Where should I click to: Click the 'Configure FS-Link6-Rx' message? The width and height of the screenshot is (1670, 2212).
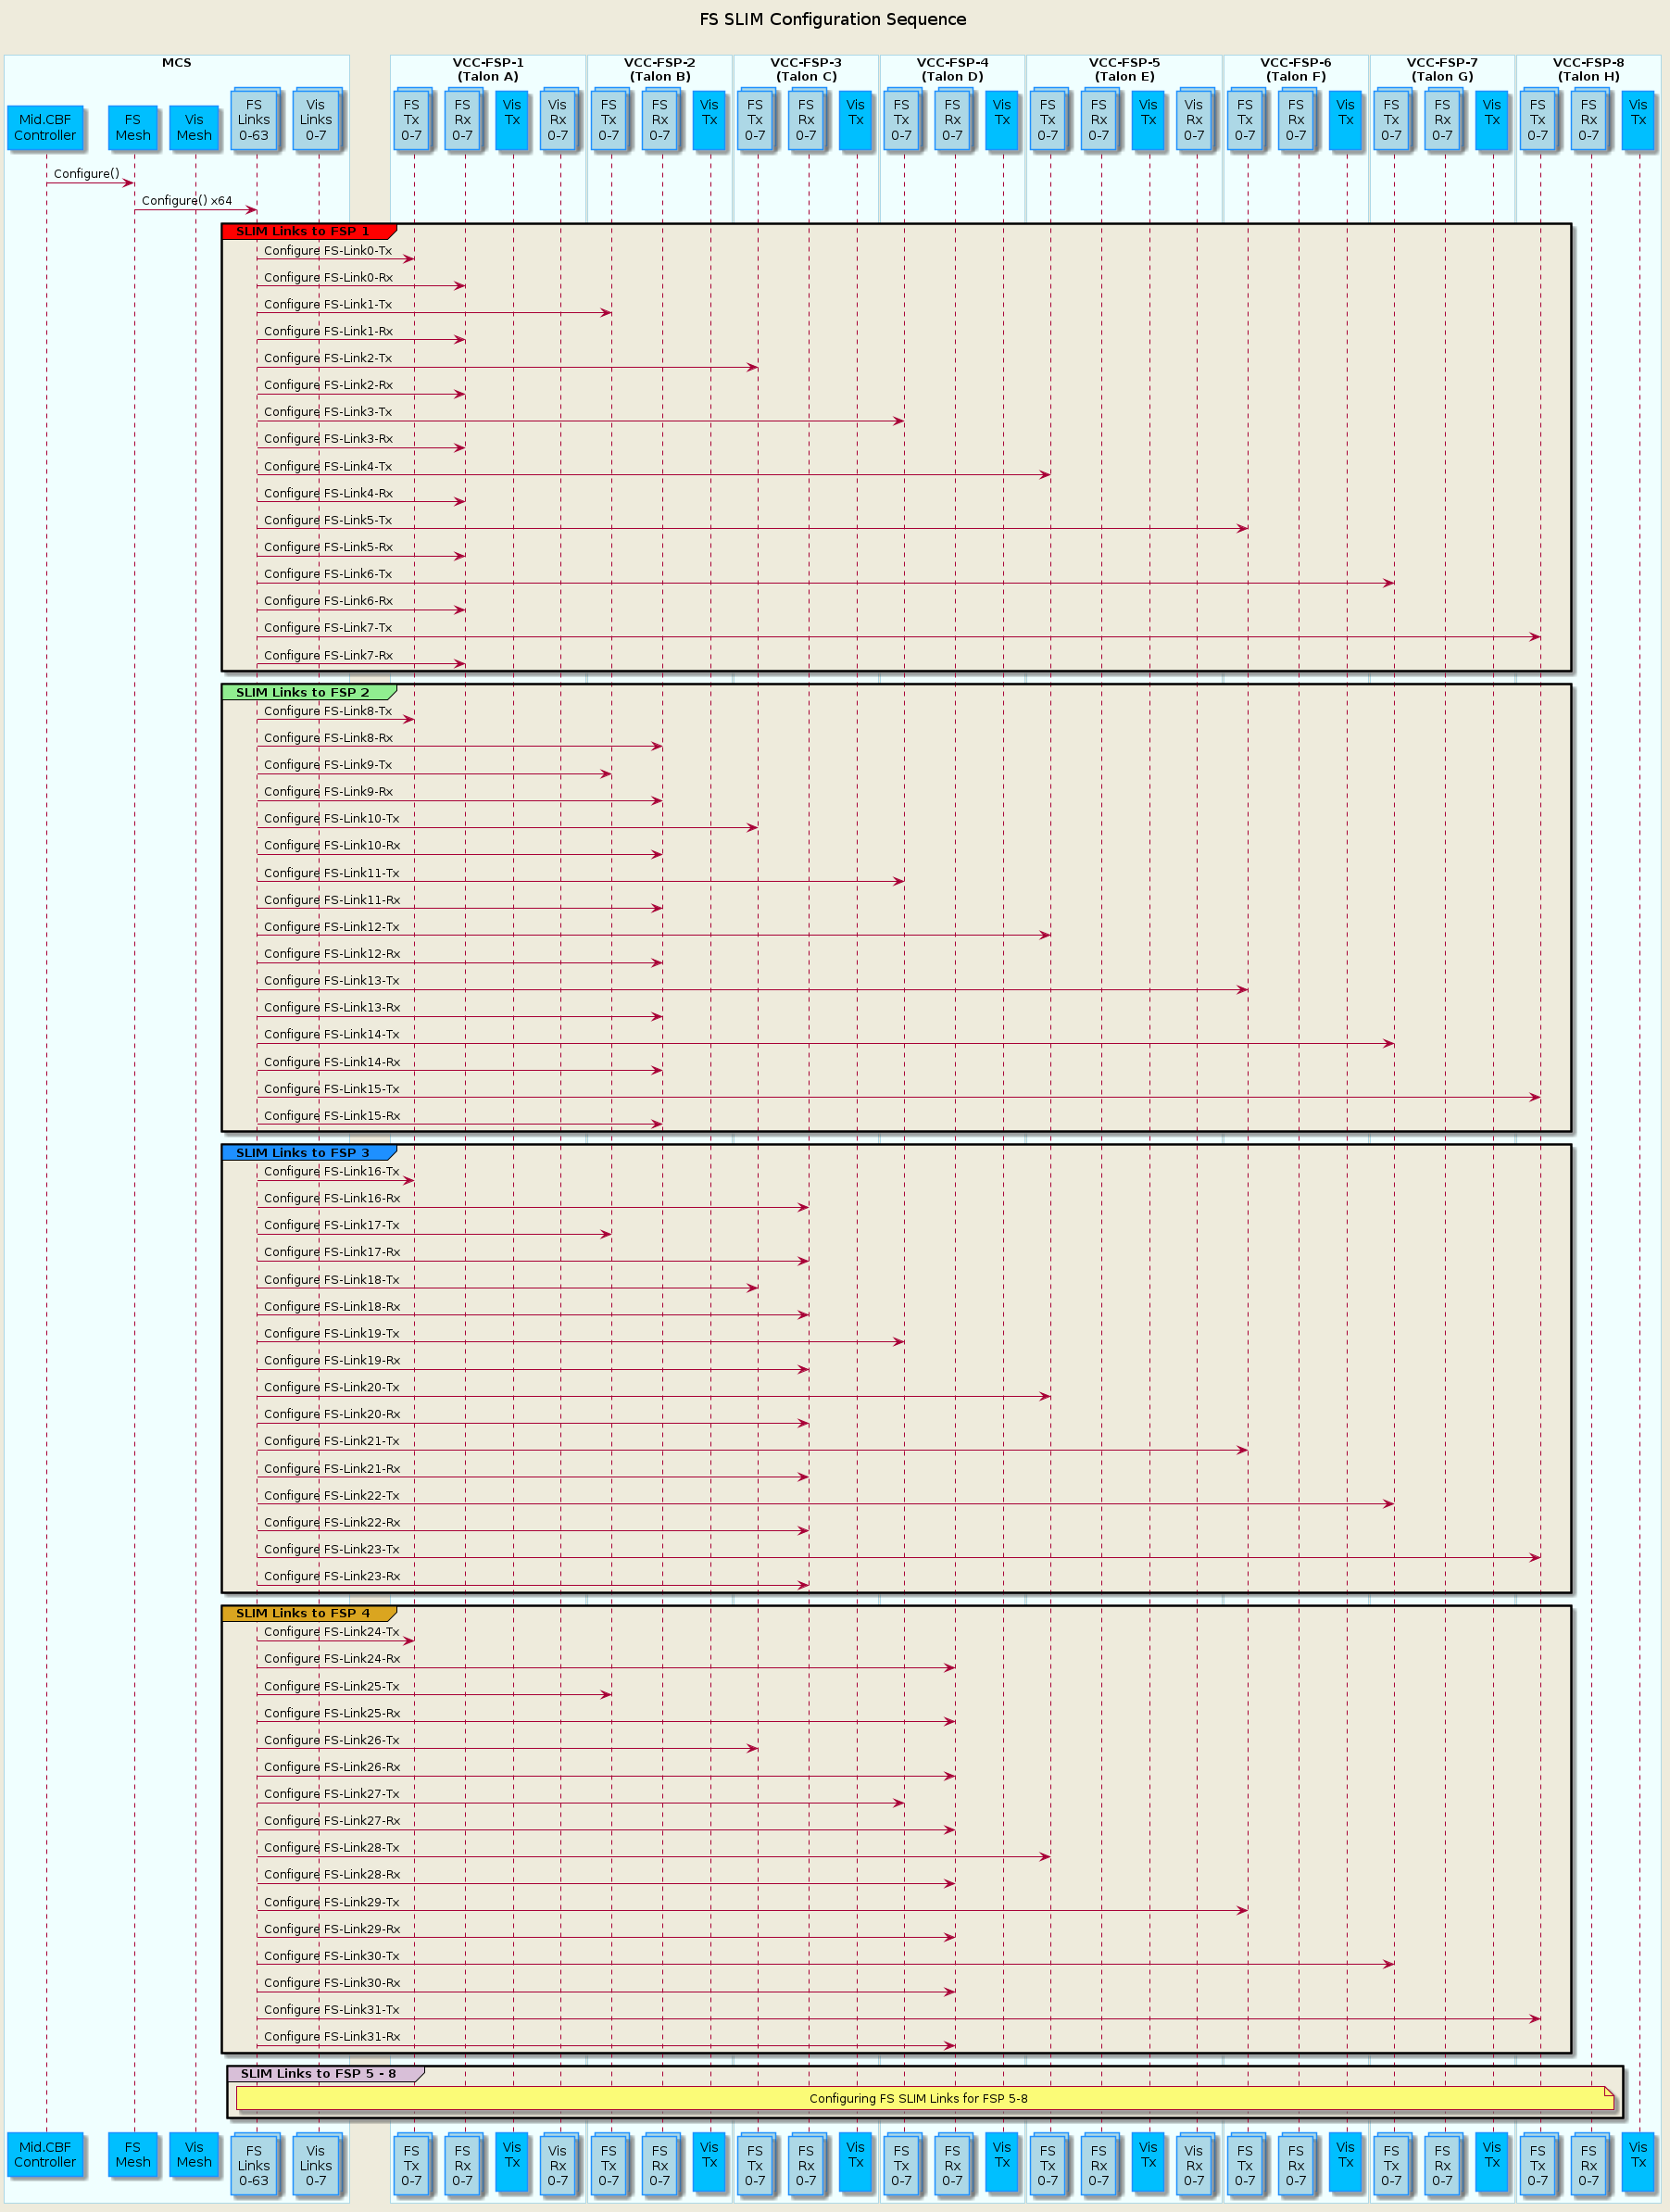(328, 601)
